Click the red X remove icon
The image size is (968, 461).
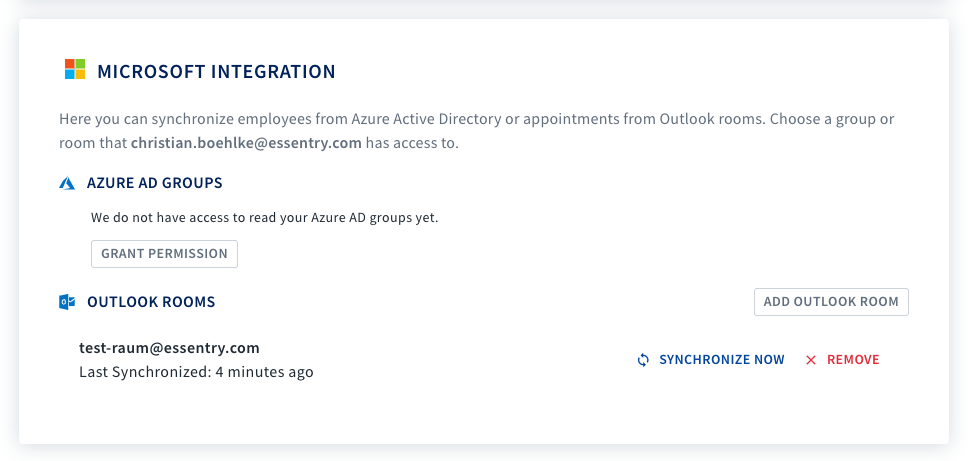(811, 360)
